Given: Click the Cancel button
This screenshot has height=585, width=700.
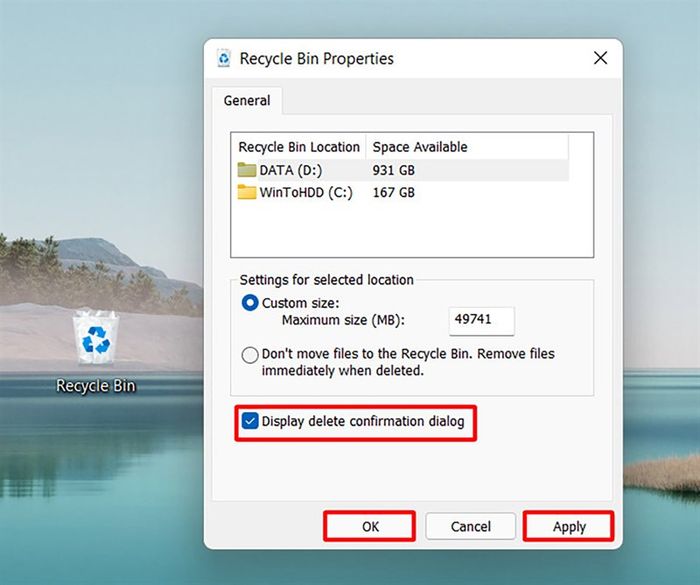Looking at the screenshot, I should pyautogui.click(x=471, y=526).
